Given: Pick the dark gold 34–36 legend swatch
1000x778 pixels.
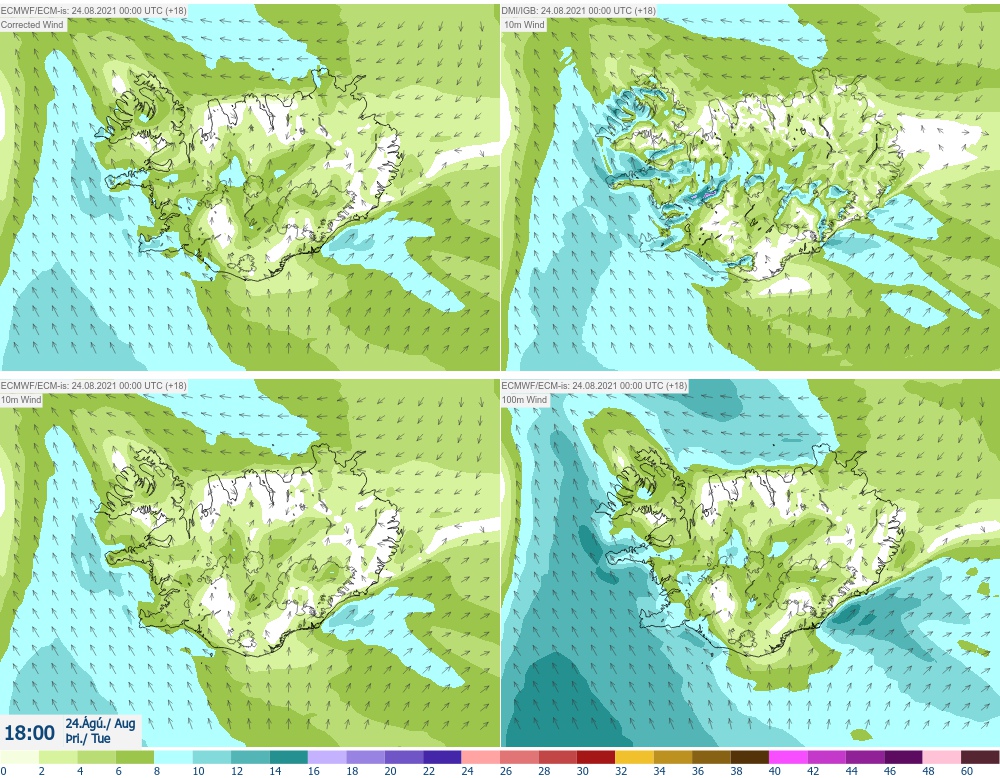Looking at the screenshot, I should click(673, 757).
